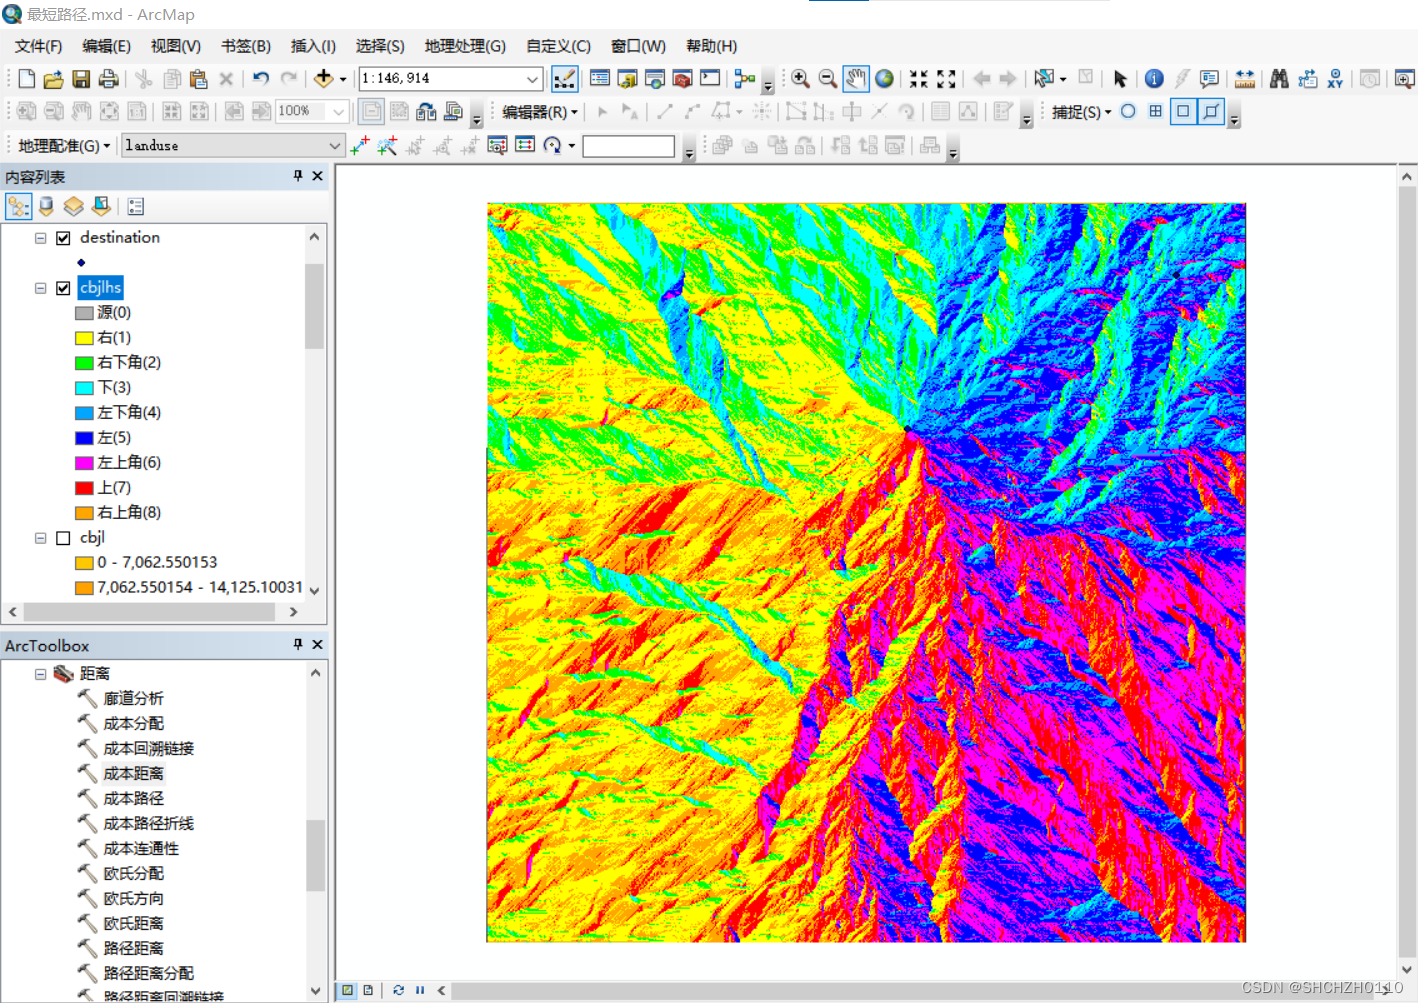Image resolution: width=1418 pixels, height=1003 pixels.
Task: Open the 地理配准(G) menu button
Action: coord(64,146)
